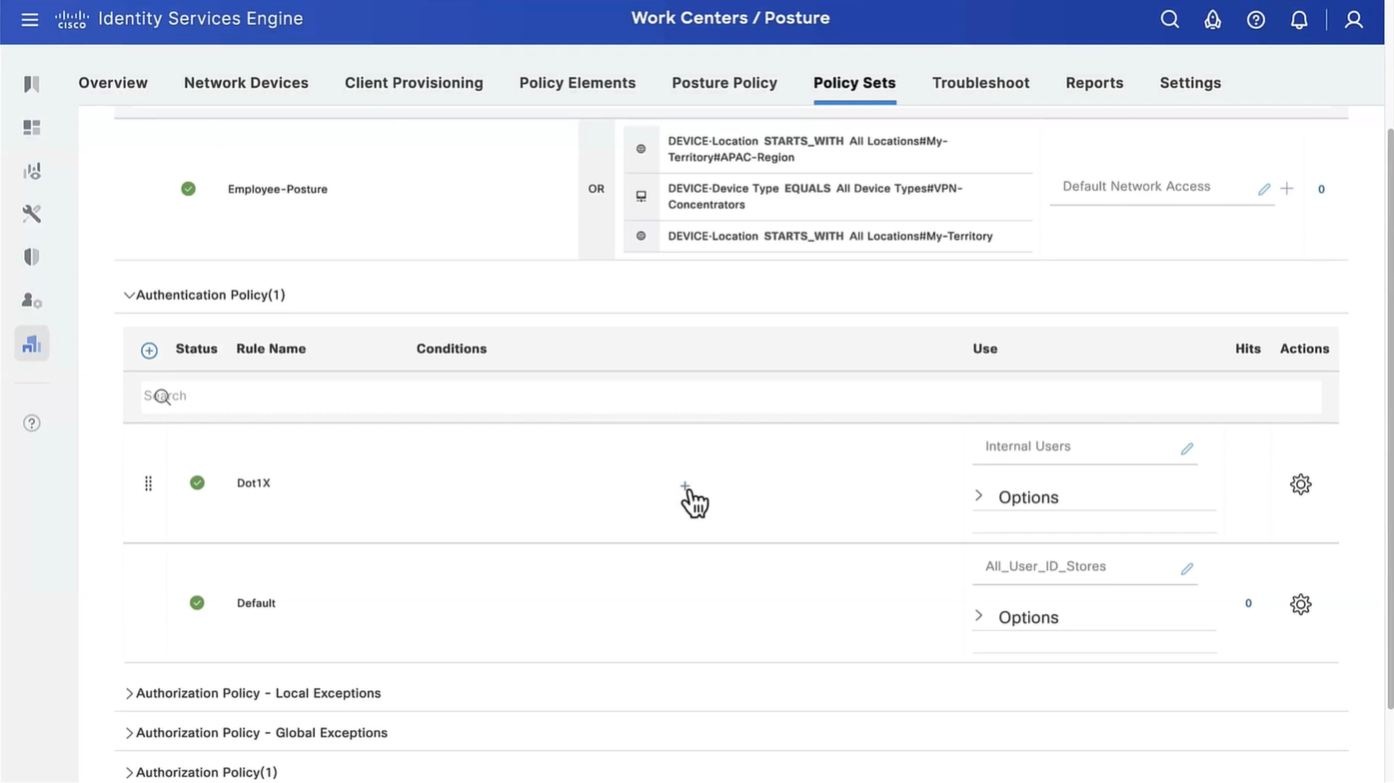This screenshot has height=783, width=1394.
Task: Click the search magnifier in header
Action: click(1169, 20)
